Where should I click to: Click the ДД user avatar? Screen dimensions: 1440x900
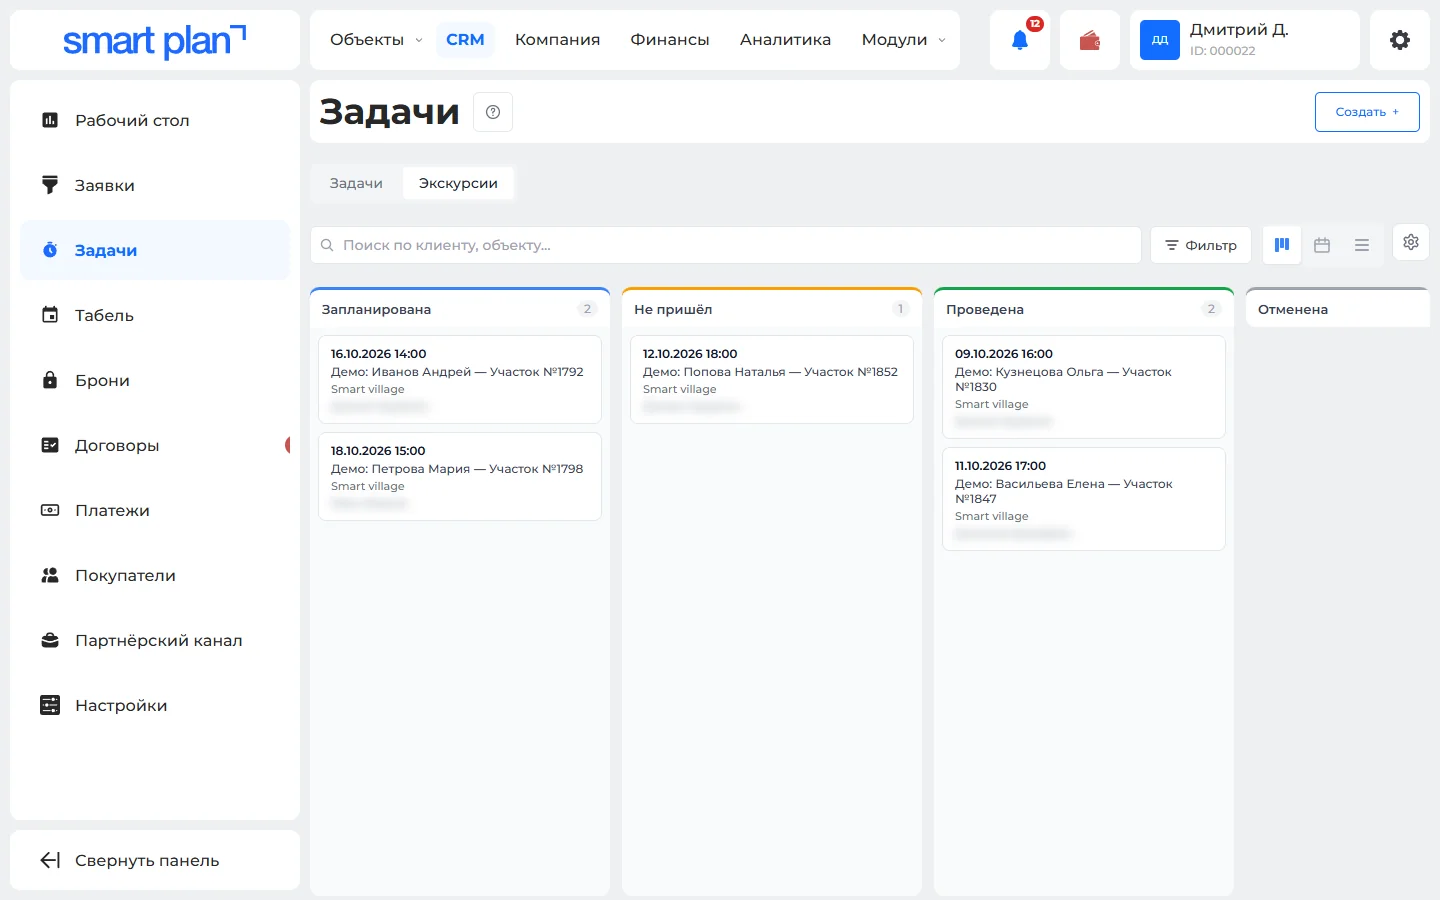(x=1160, y=40)
